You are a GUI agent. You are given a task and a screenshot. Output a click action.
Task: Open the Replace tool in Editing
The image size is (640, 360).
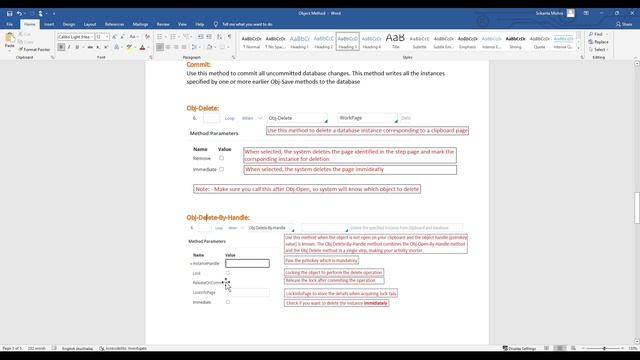tap(598, 42)
